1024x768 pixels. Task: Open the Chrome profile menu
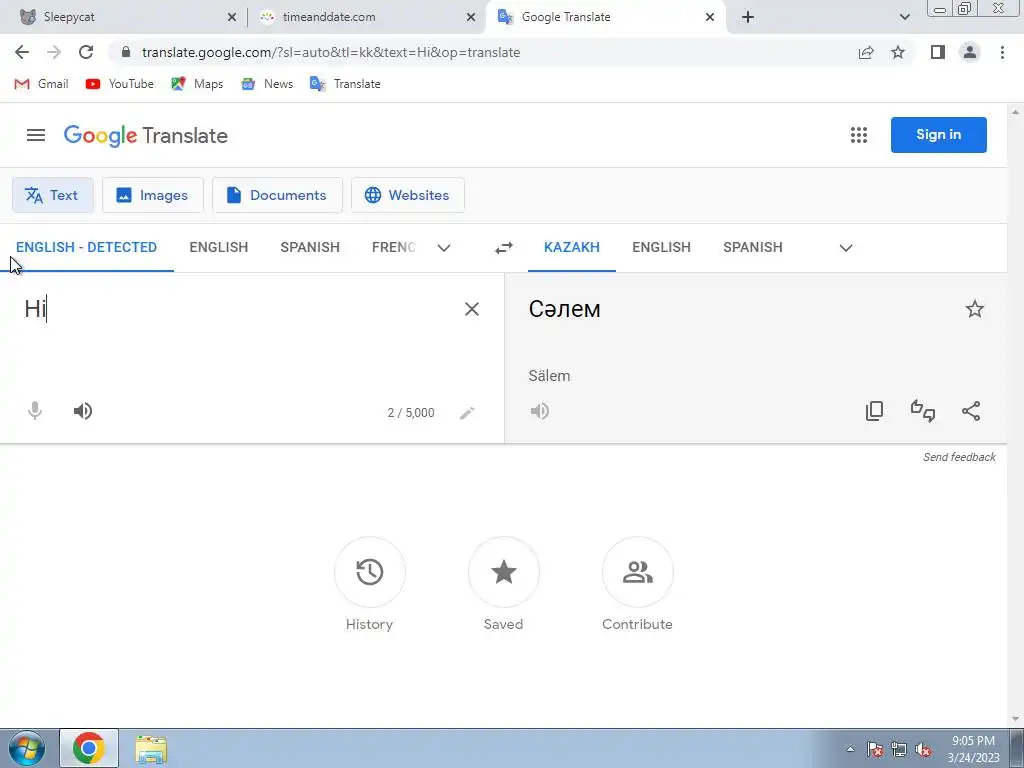pos(970,52)
